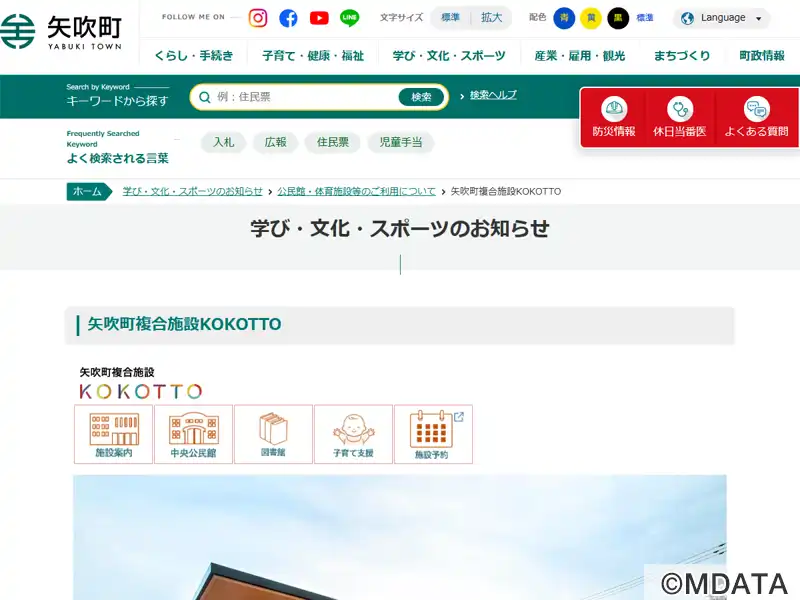Select the 入札 keyword tag
Screen dimensions: 800x600
tap(223, 142)
